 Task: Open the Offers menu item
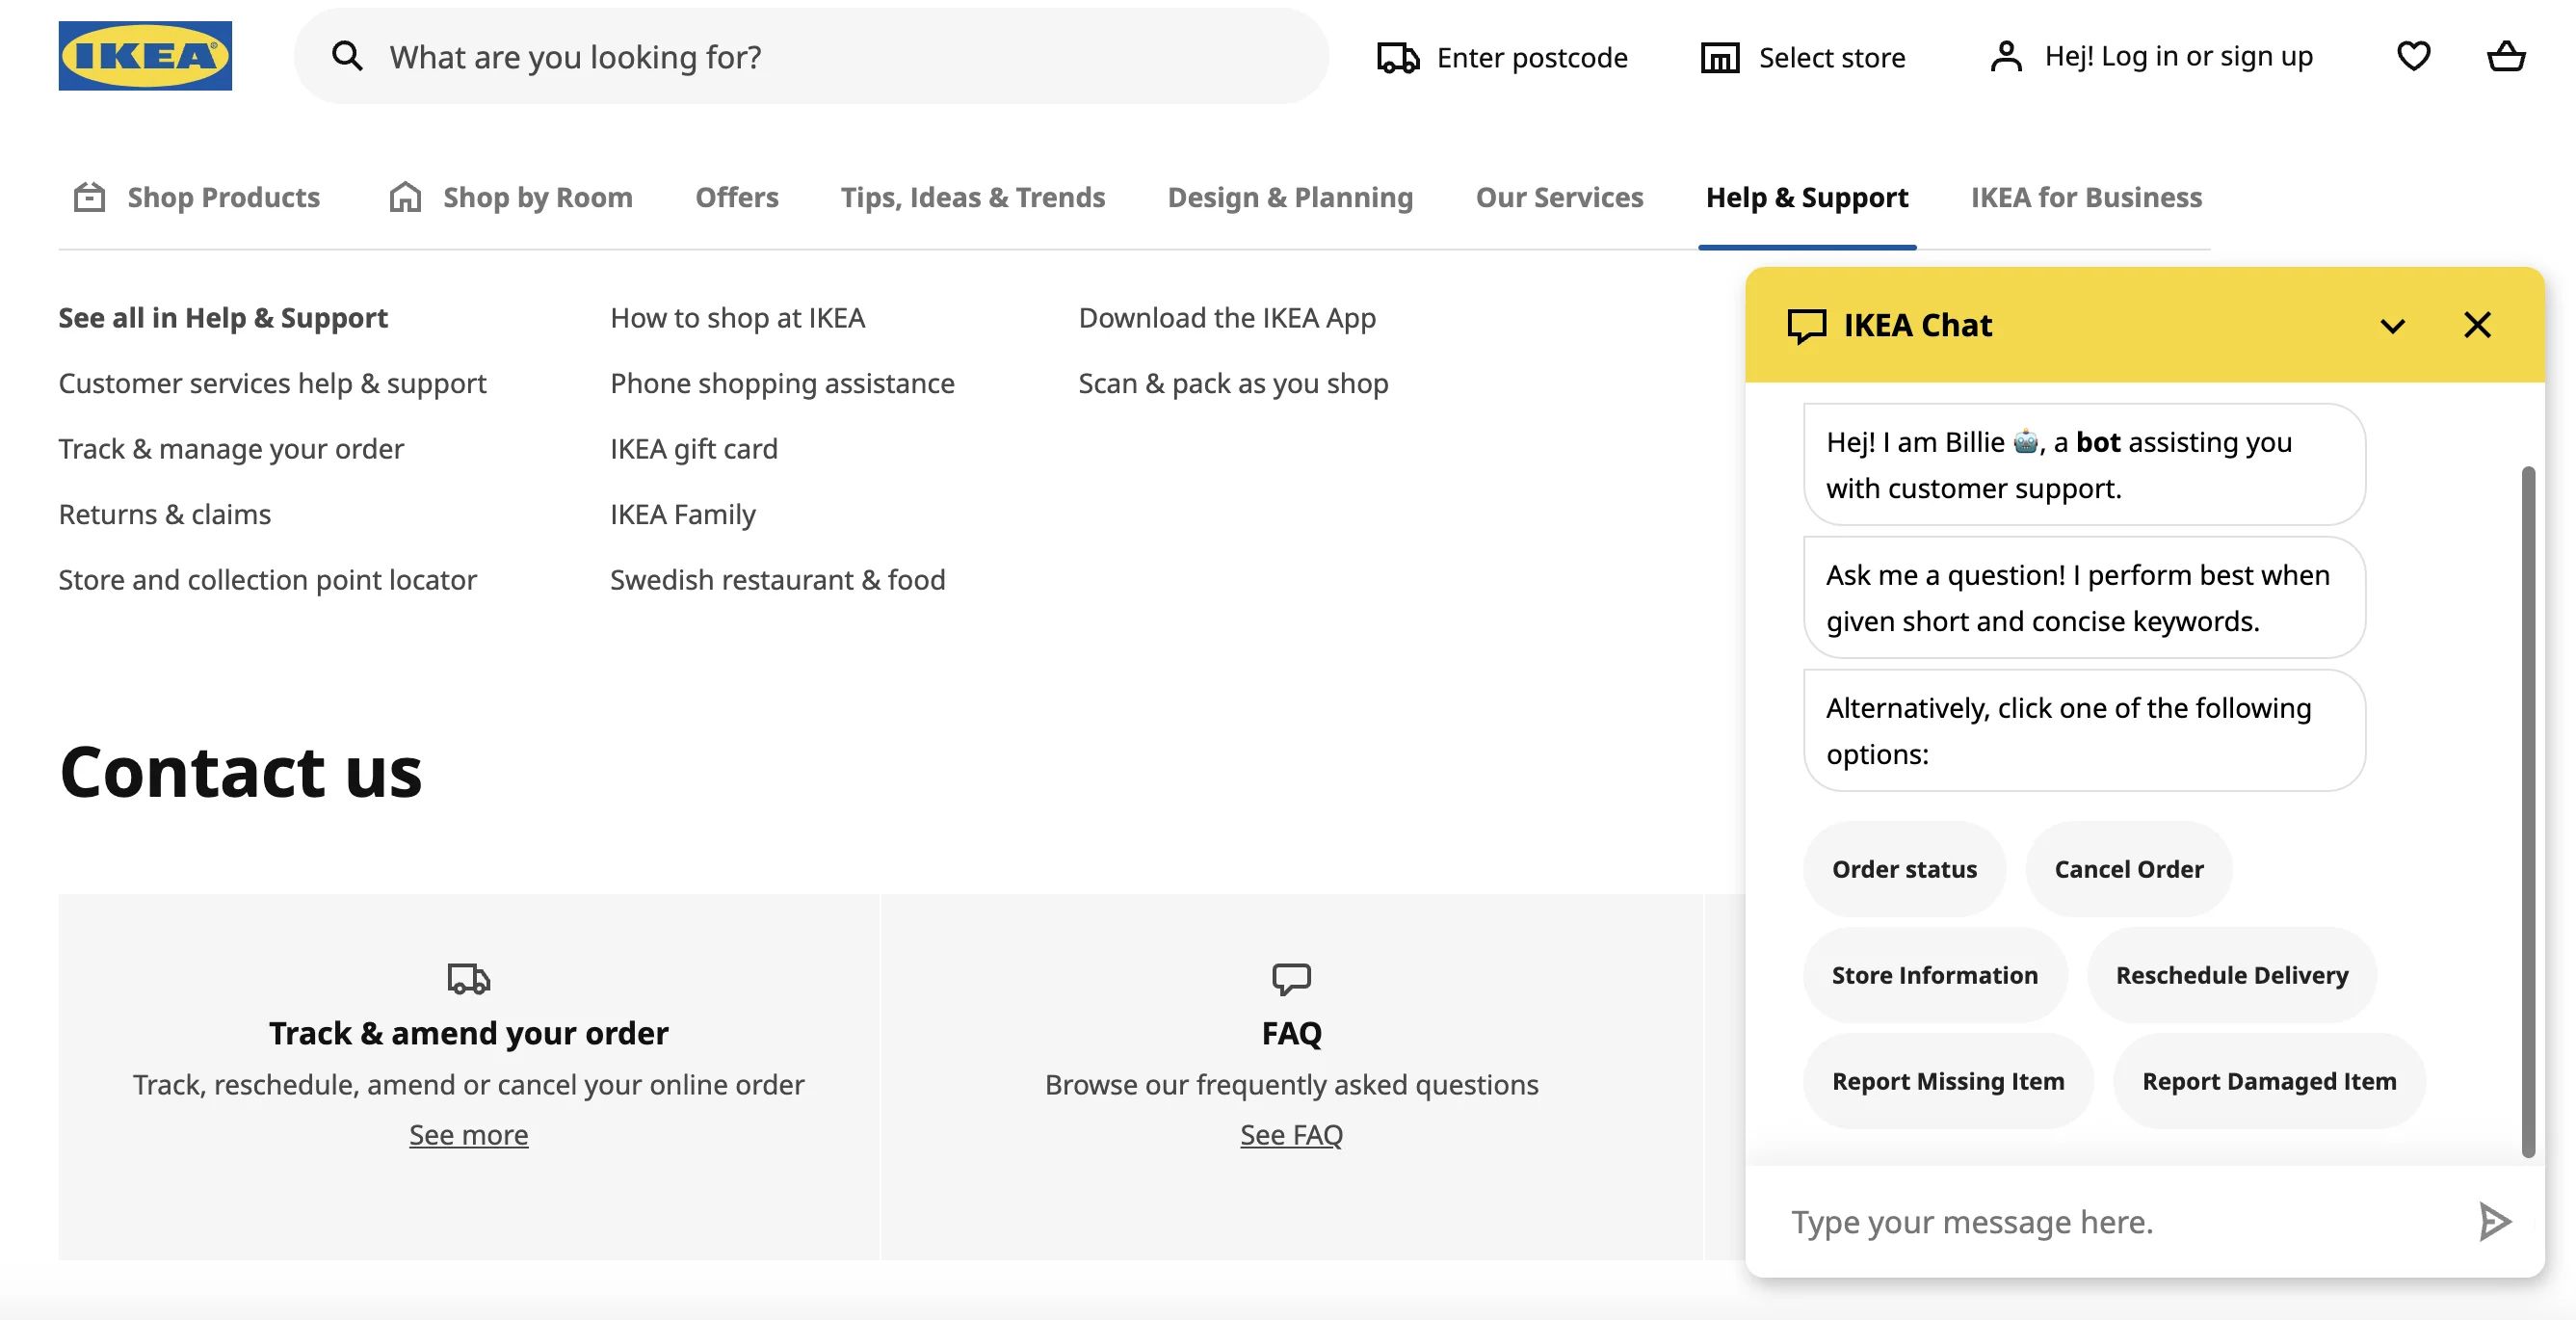pyautogui.click(x=736, y=197)
